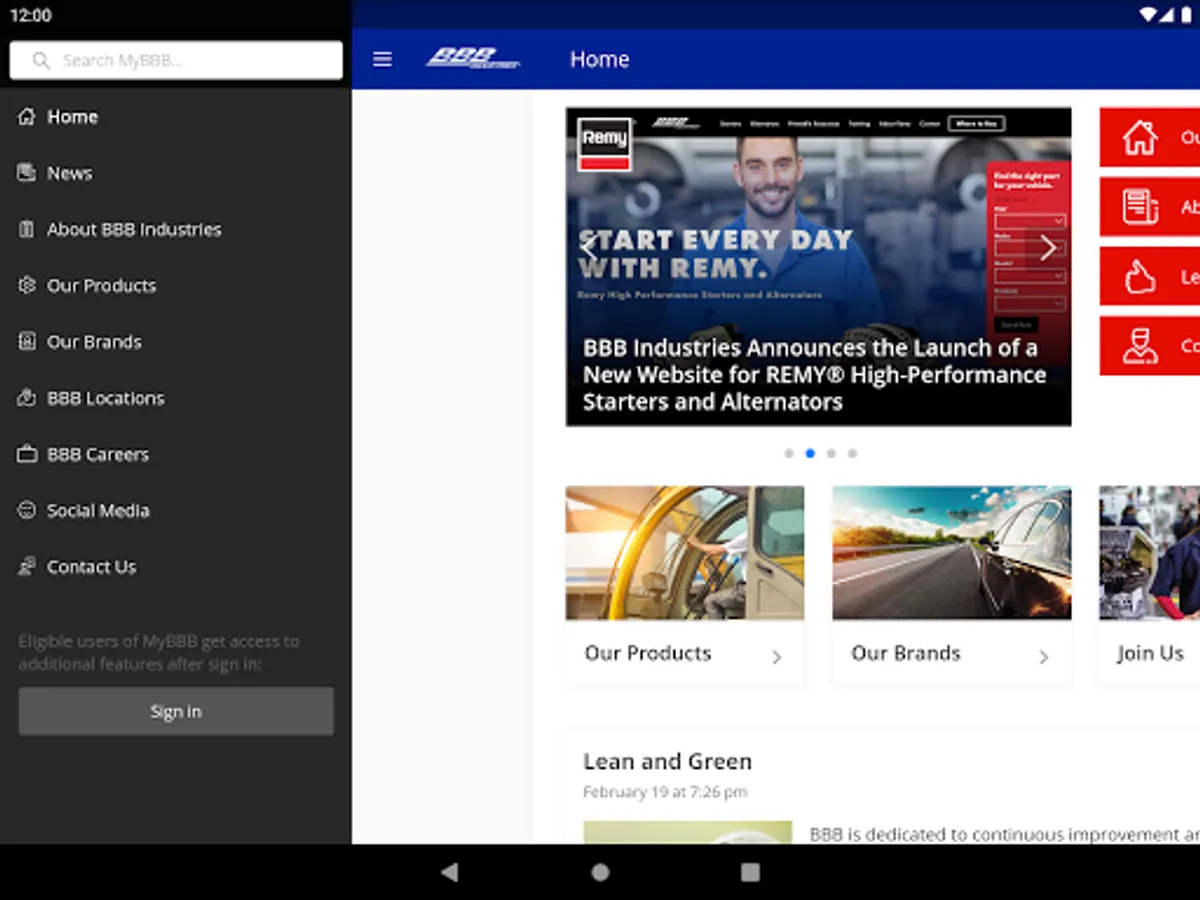The width and height of the screenshot is (1200, 900).
Task: Tap the Android back navigation button
Action: (450, 872)
